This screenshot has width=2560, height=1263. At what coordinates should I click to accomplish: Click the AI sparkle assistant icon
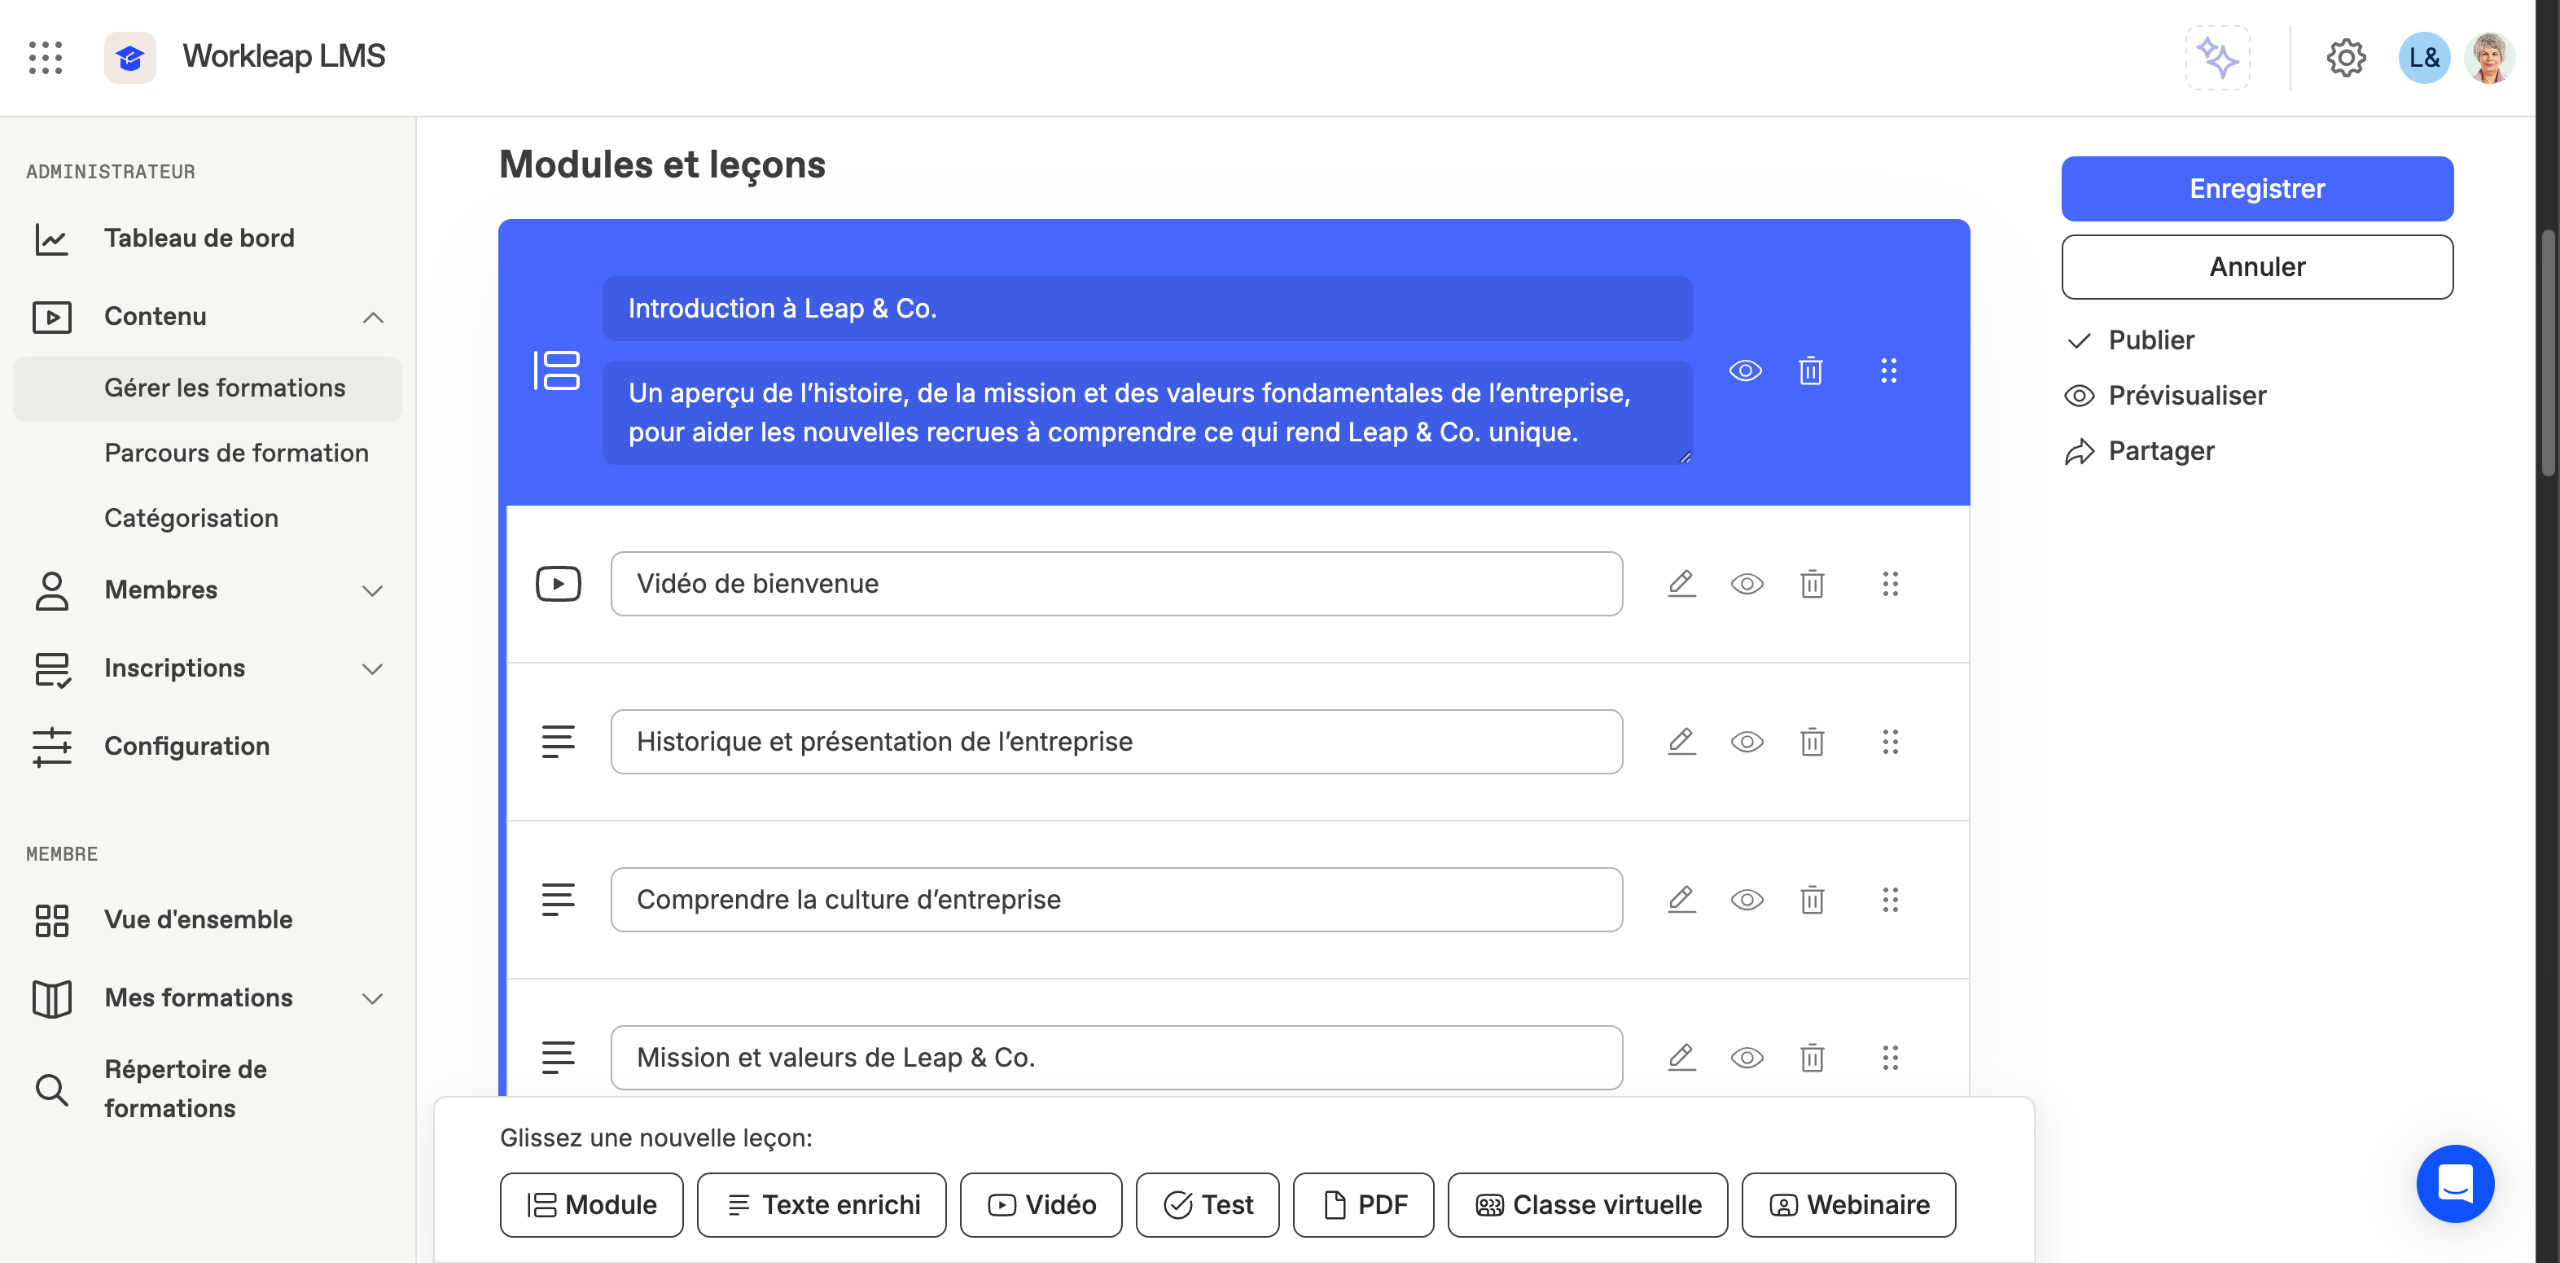[x=2216, y=58]
